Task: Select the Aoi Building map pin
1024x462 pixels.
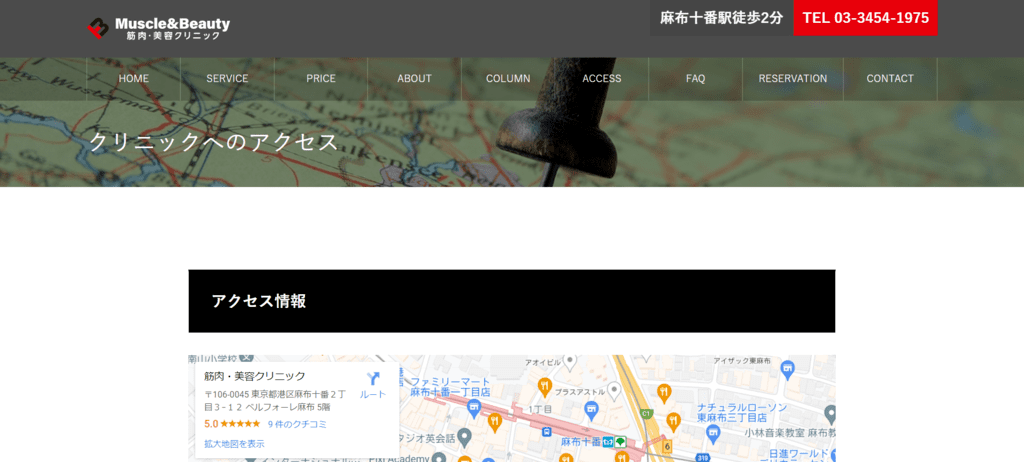Action: [x=570, y=360]
